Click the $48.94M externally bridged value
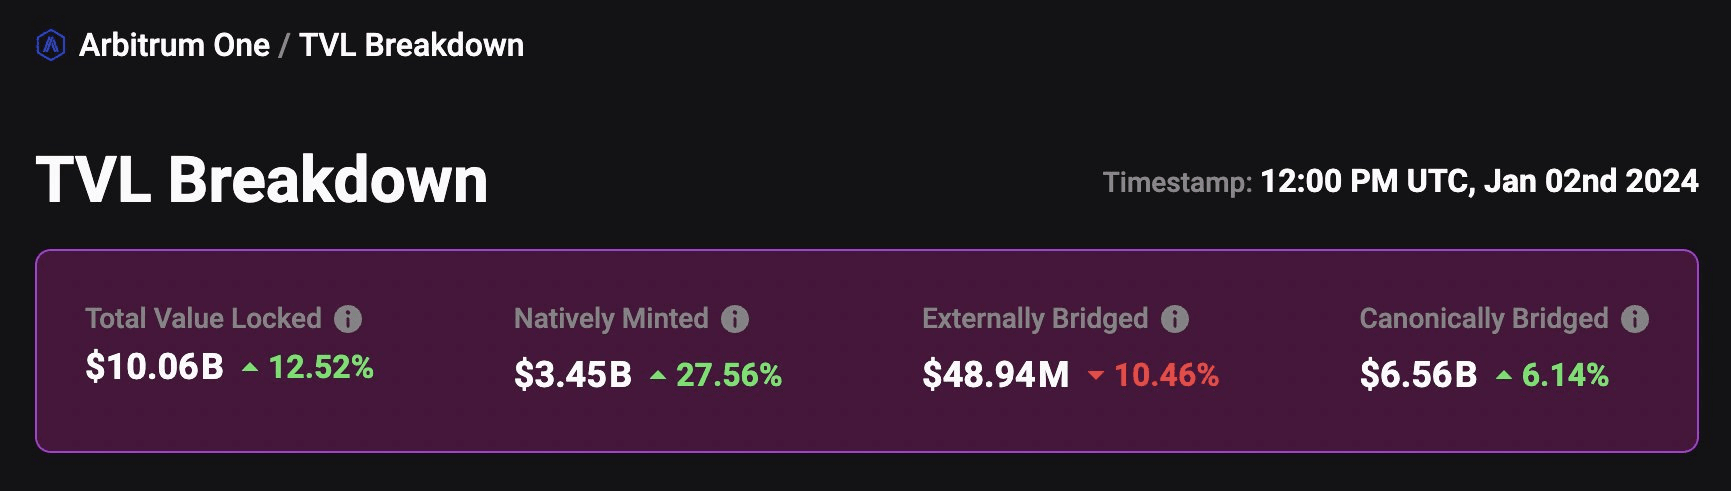1731x491 pixels. coord(995,375)
